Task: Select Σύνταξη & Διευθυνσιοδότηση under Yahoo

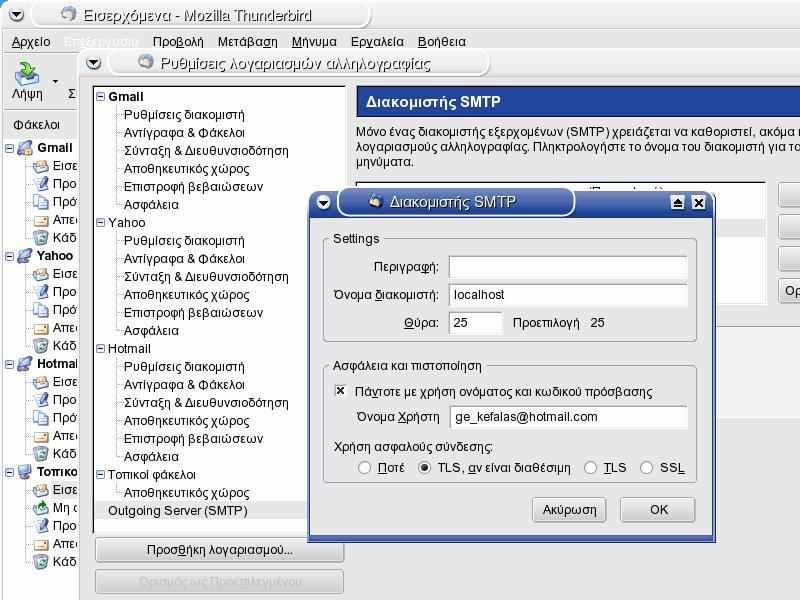Action: pyautogui.click(x=206, y=277)
